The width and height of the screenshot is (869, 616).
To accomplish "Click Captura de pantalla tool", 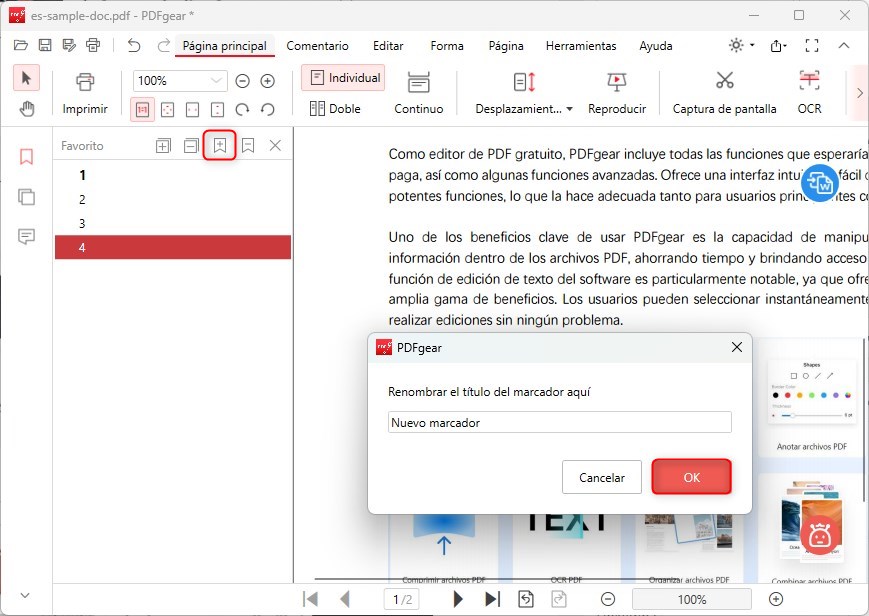I will (x=724, y=93).
